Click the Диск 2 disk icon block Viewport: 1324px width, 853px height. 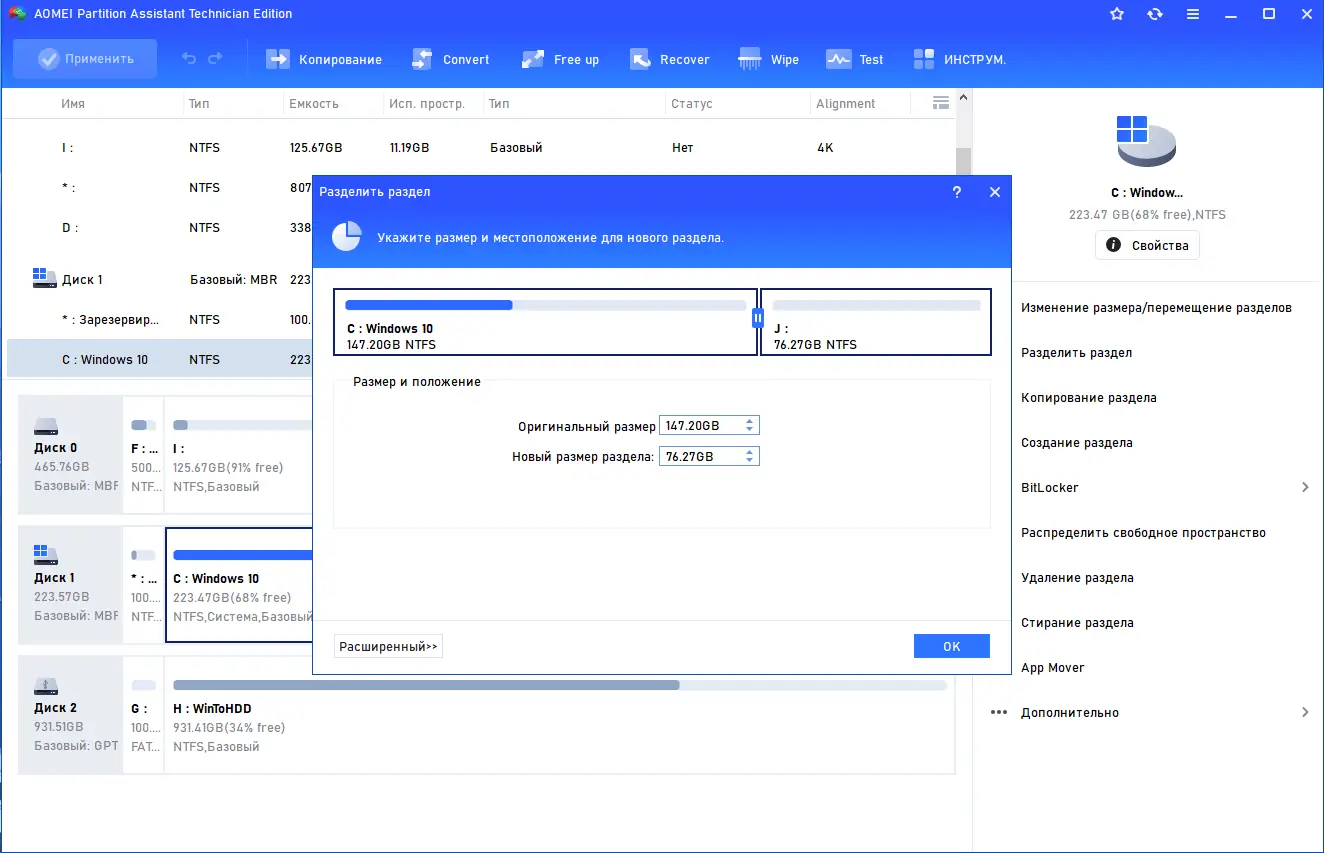70,715
